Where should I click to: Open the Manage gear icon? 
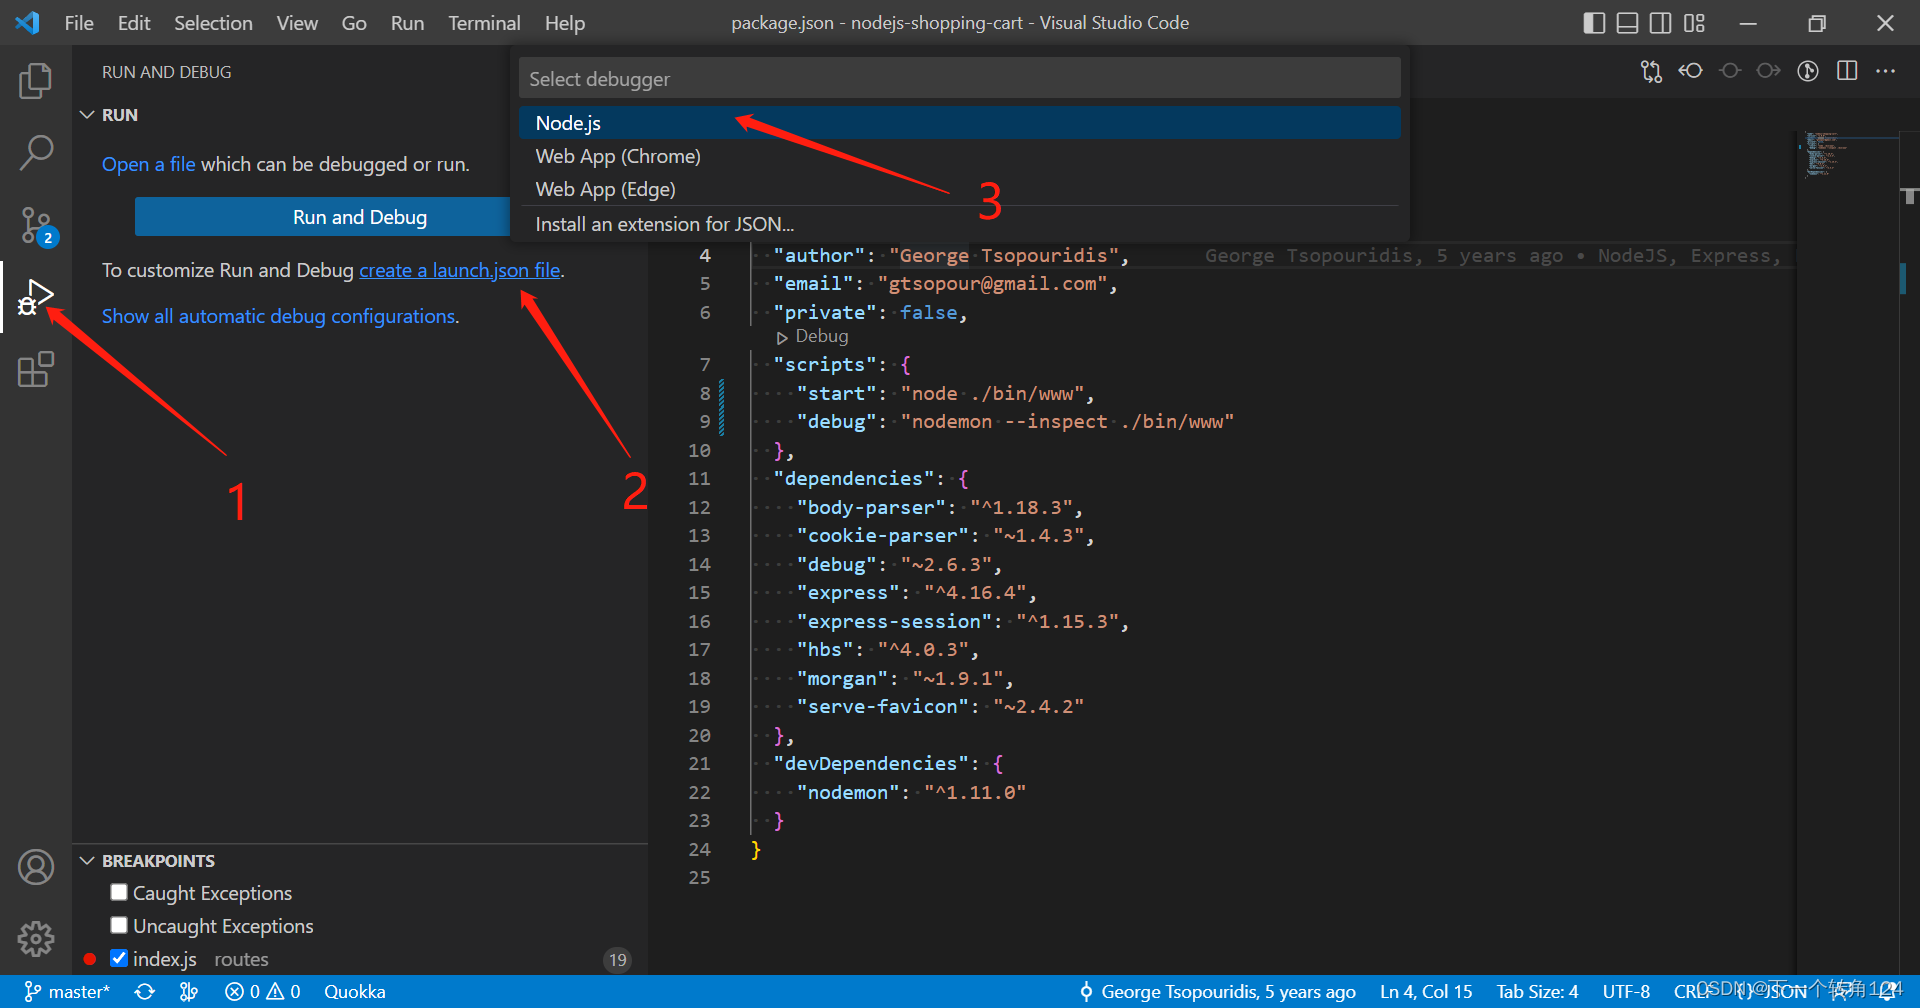click(36, 938)
